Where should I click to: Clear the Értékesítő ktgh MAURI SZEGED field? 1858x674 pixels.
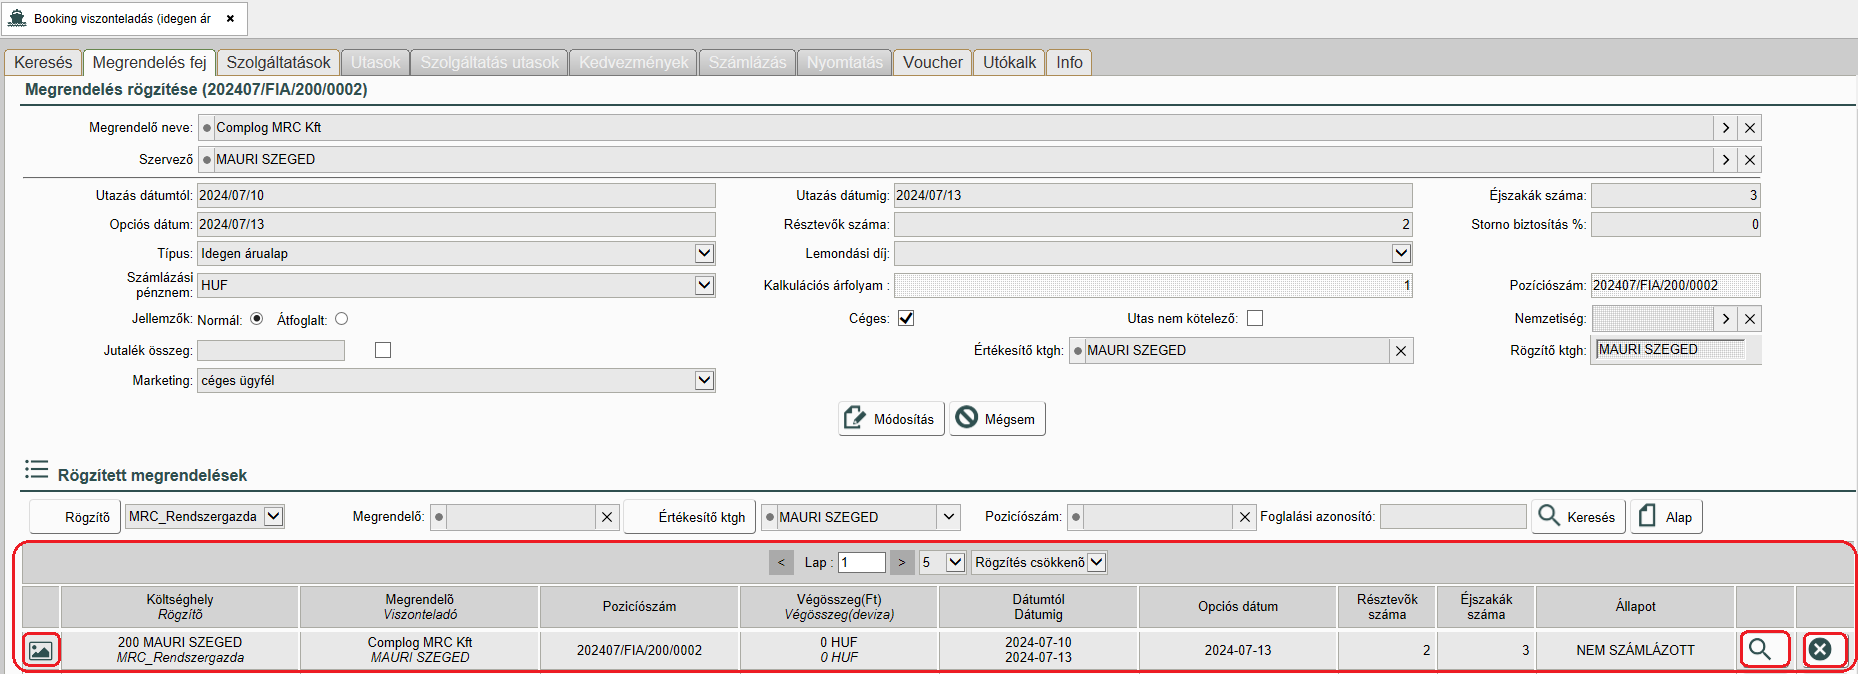point(1401,351)
